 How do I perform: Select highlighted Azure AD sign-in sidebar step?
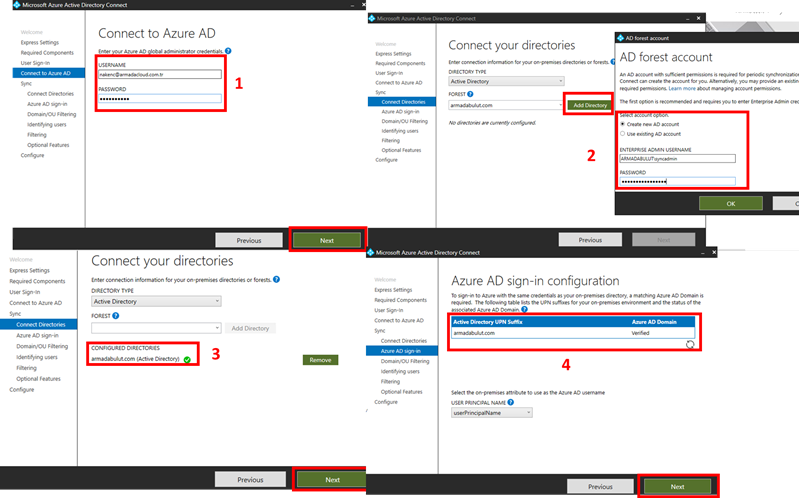[402, 351]
